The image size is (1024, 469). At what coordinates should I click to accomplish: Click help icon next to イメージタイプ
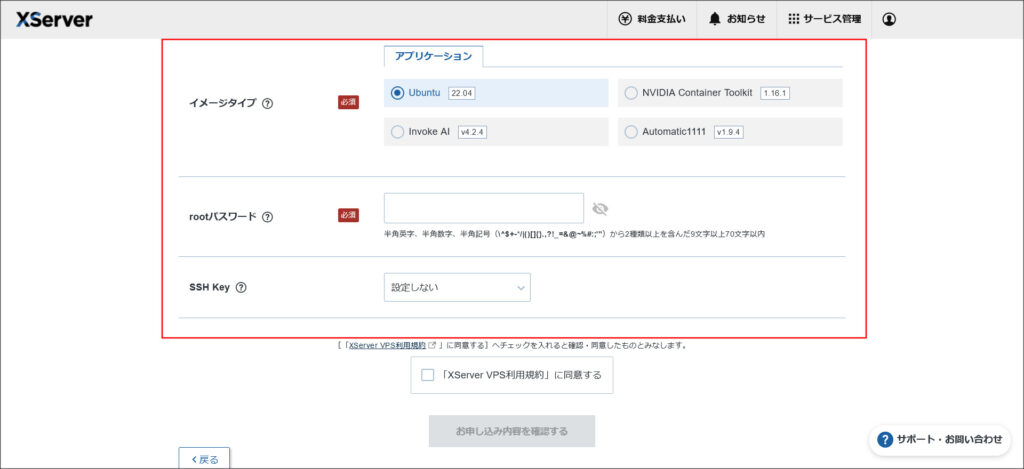(x=267, y=103)
